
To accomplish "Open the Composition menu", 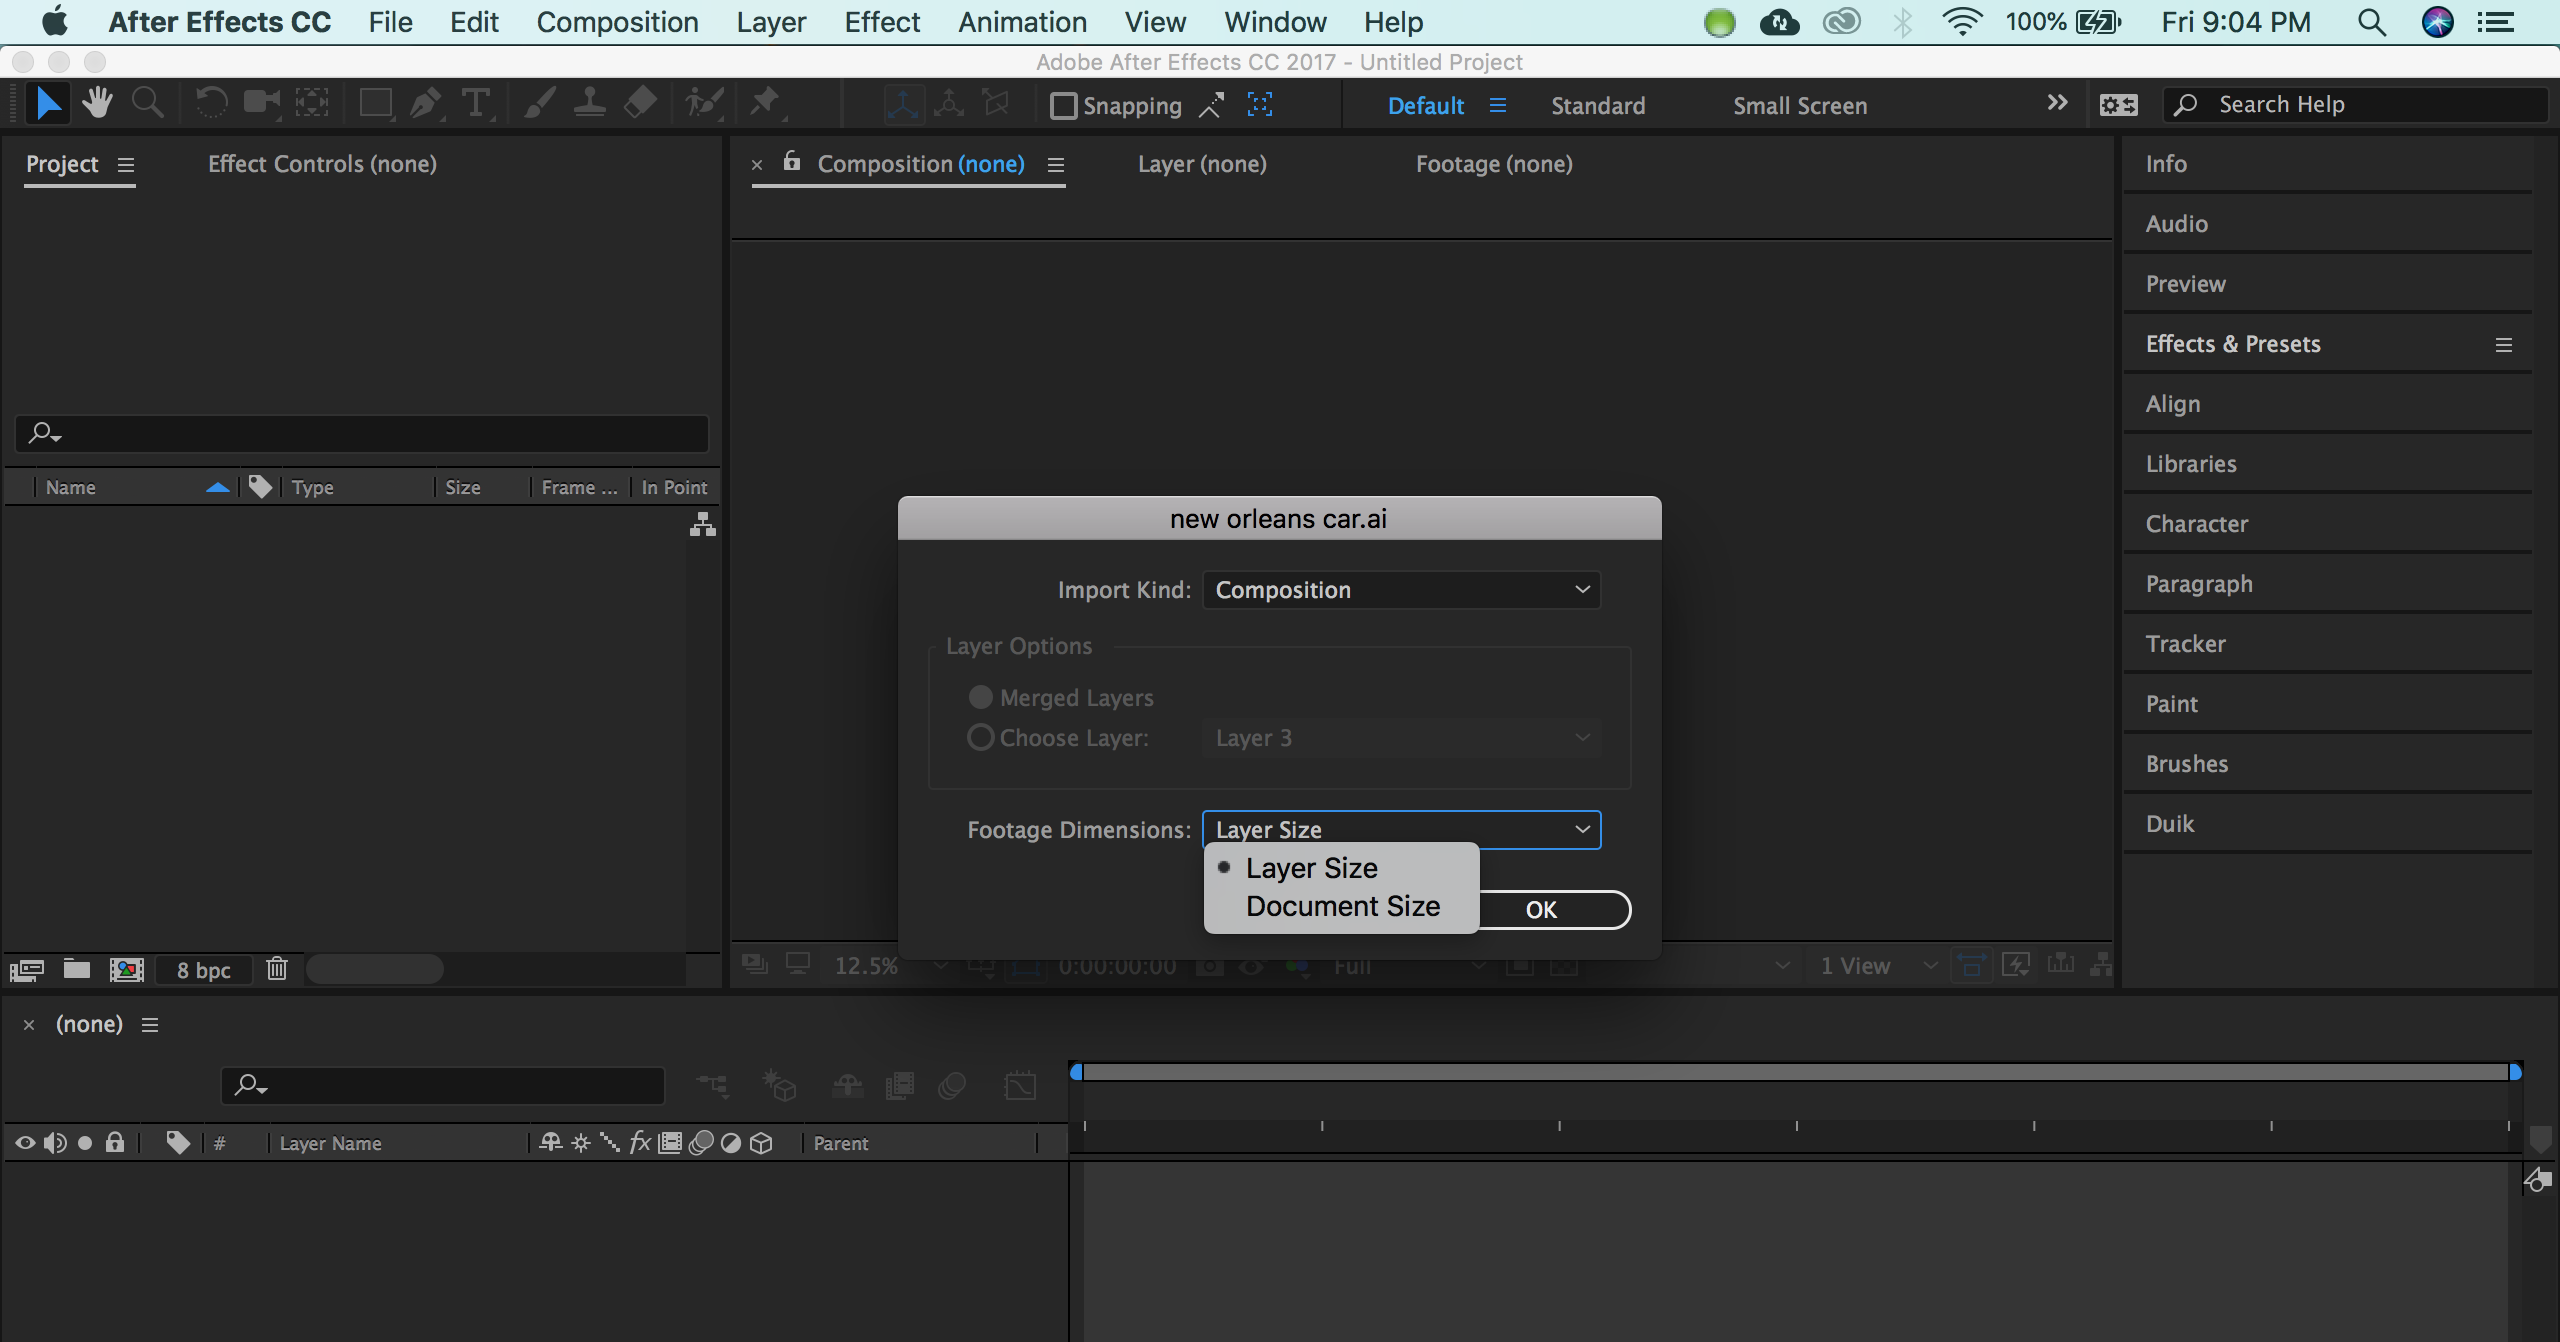I will (613, 22).
